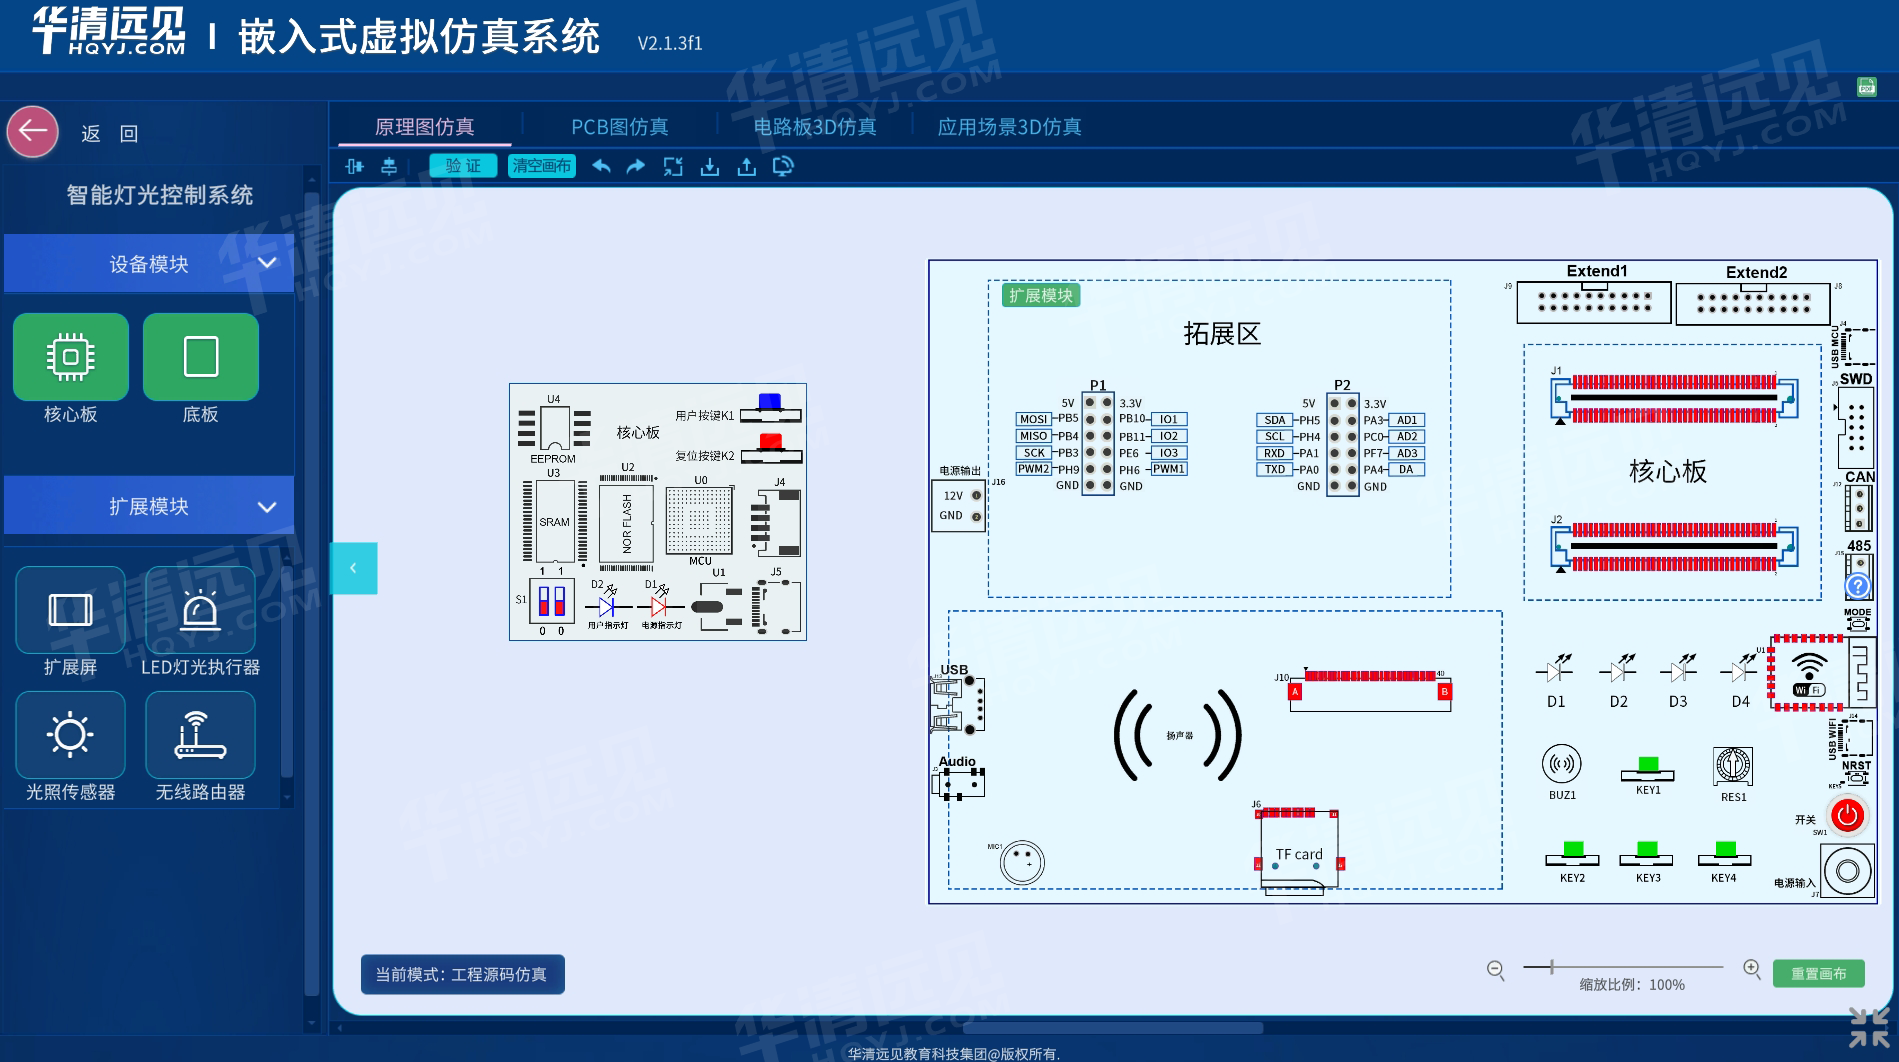Redo the canvas action

(636, 167)
